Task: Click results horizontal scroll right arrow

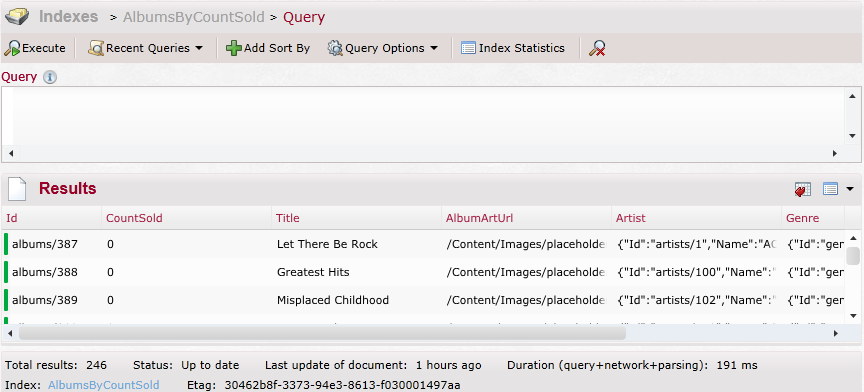Action: pos(835,333)
